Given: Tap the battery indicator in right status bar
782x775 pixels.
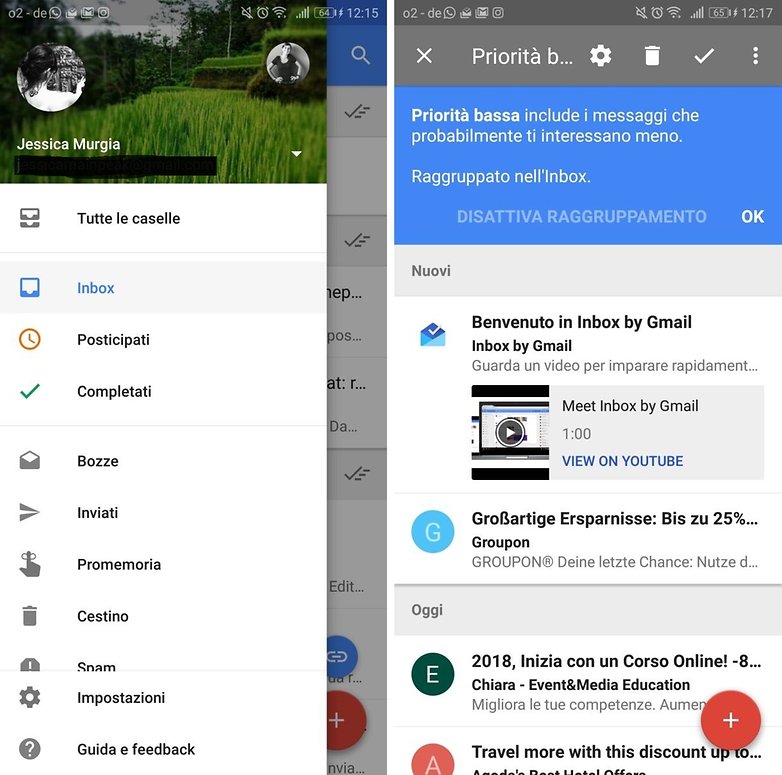Looking at the screenshot, I should tap(719, 12).
